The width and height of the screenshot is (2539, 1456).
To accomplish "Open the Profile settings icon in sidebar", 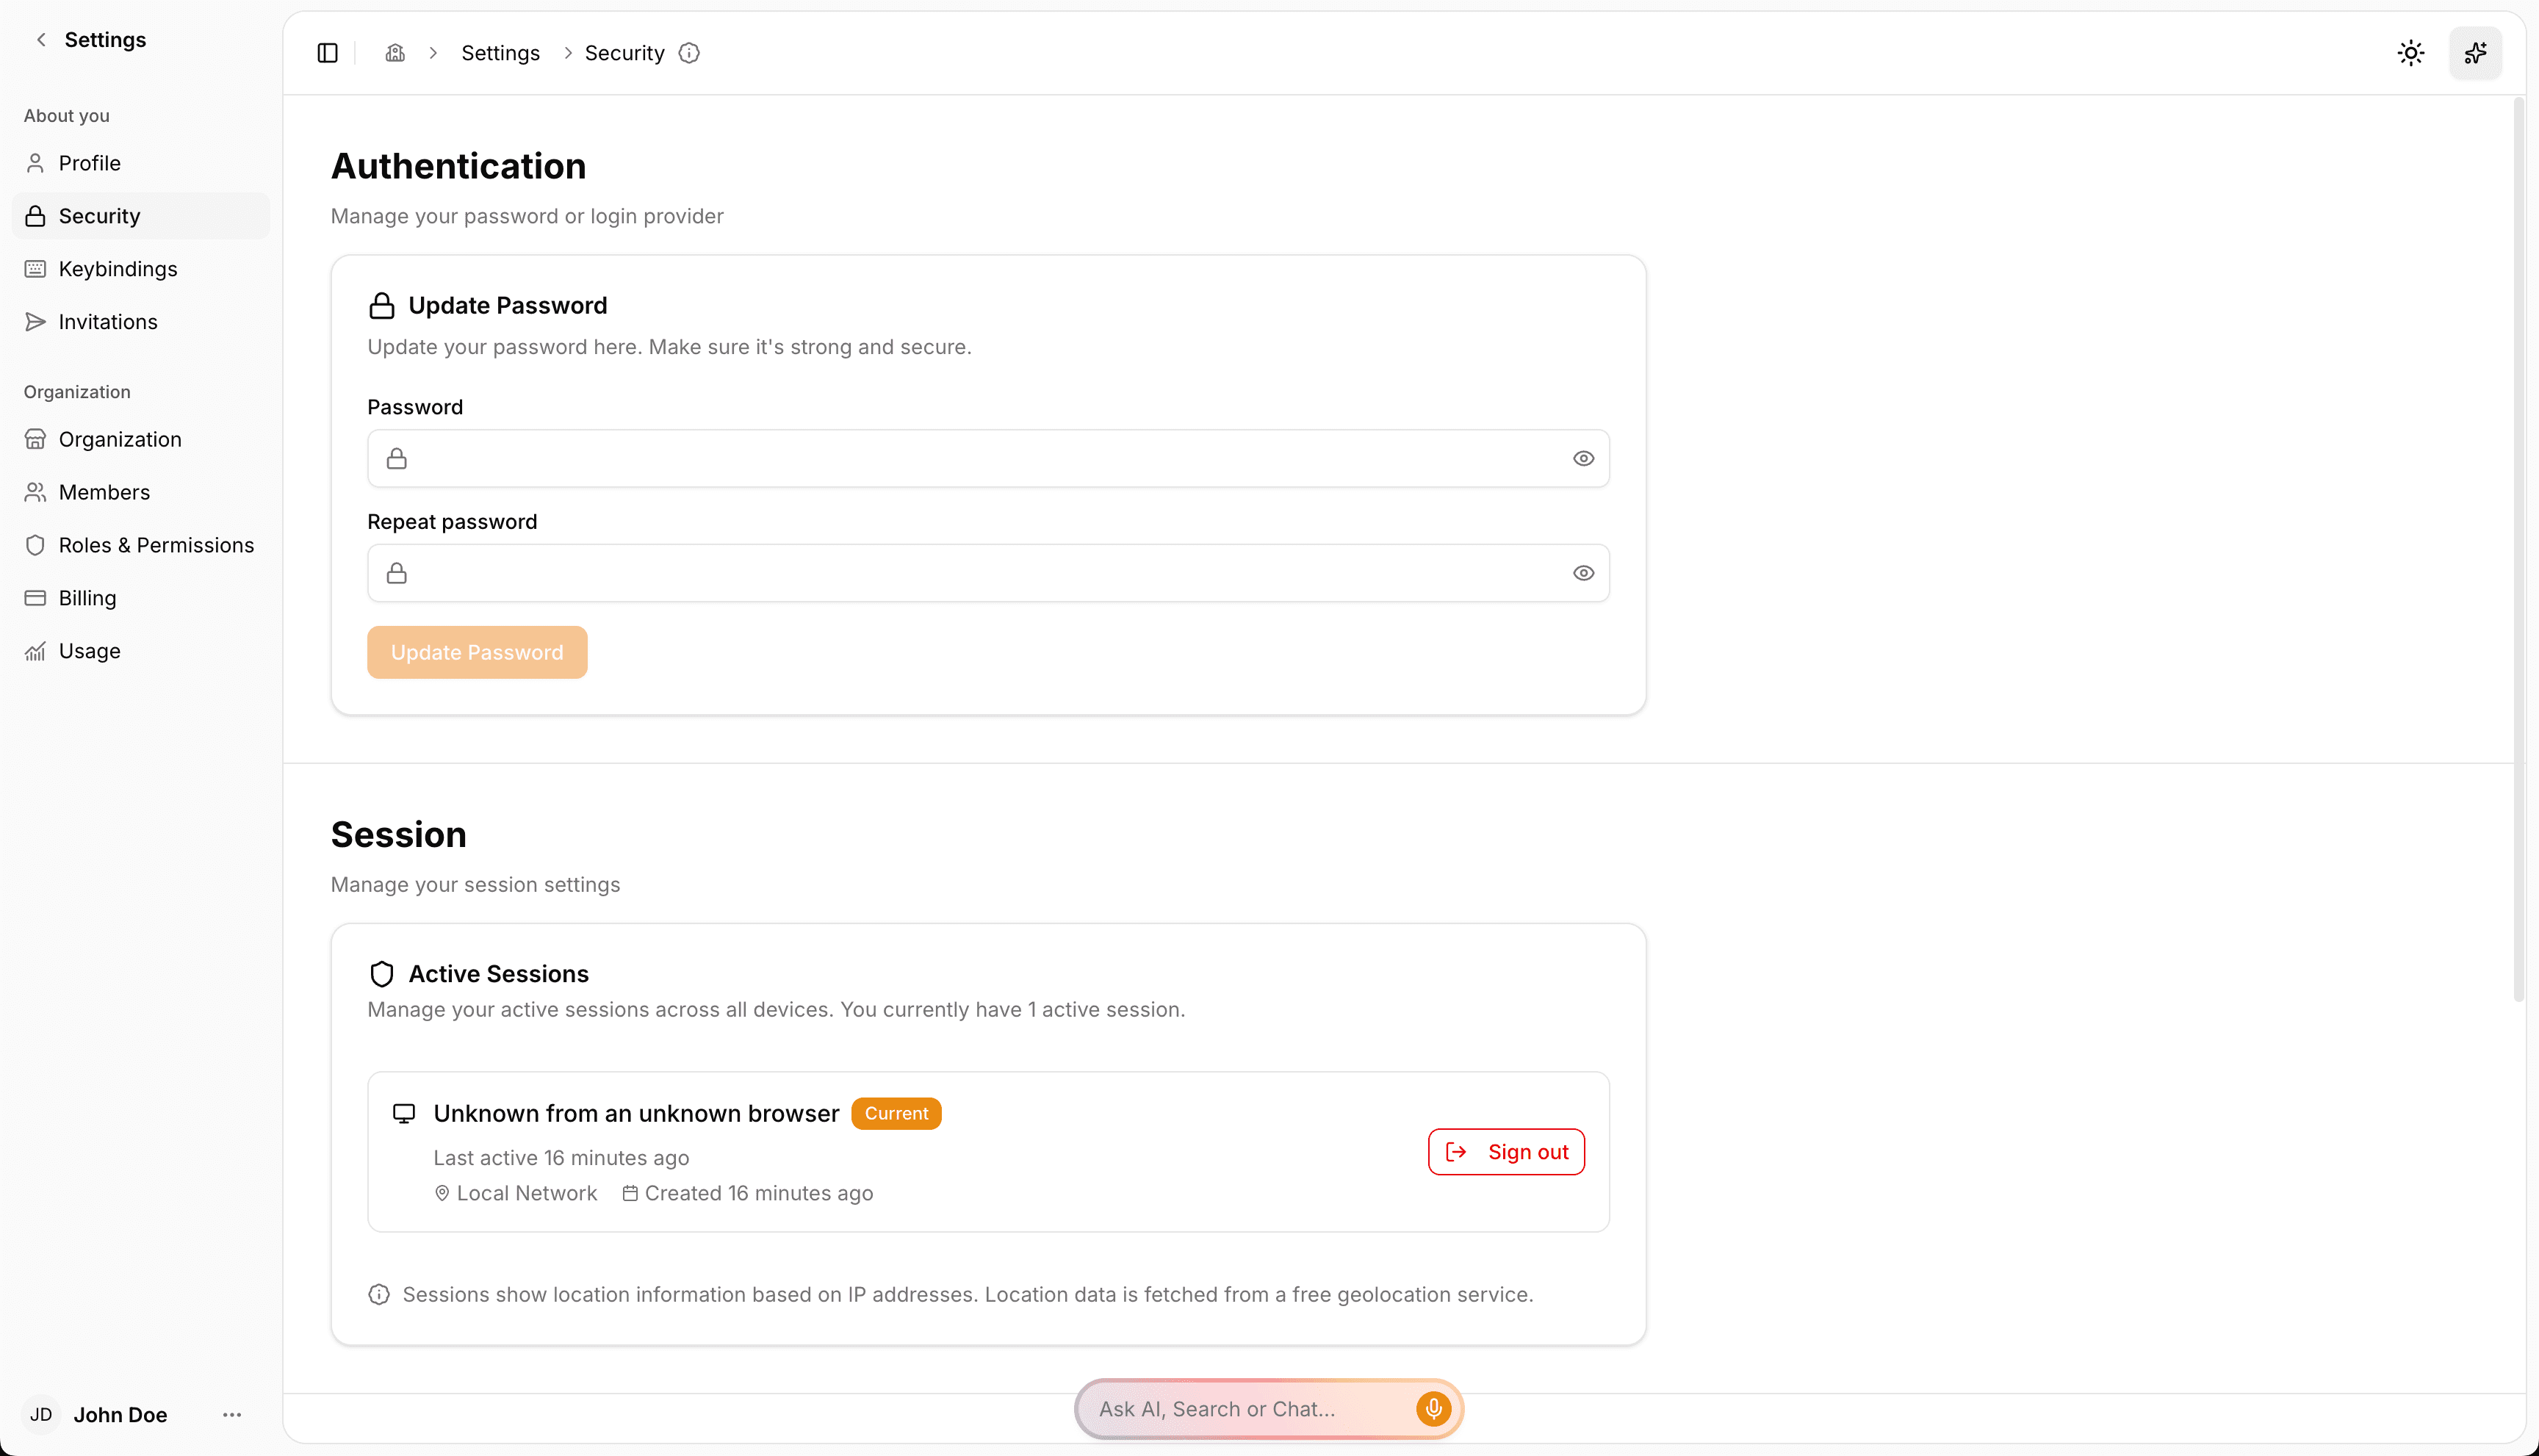I will click(x=35, y=163).
